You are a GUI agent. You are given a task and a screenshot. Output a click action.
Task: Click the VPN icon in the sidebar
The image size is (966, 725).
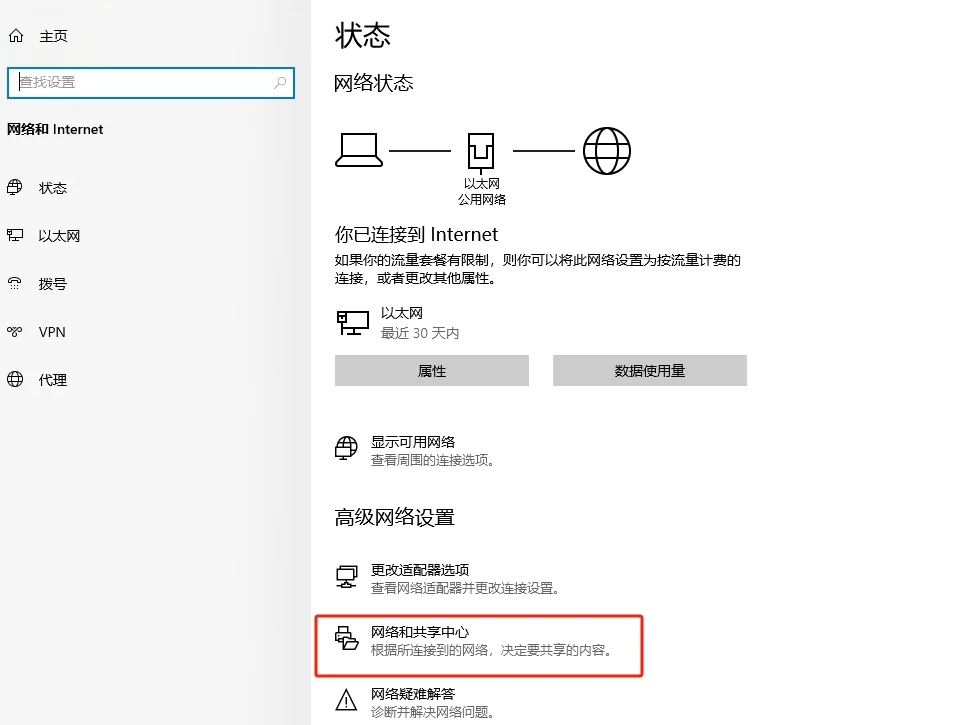[x=15, y=331]
